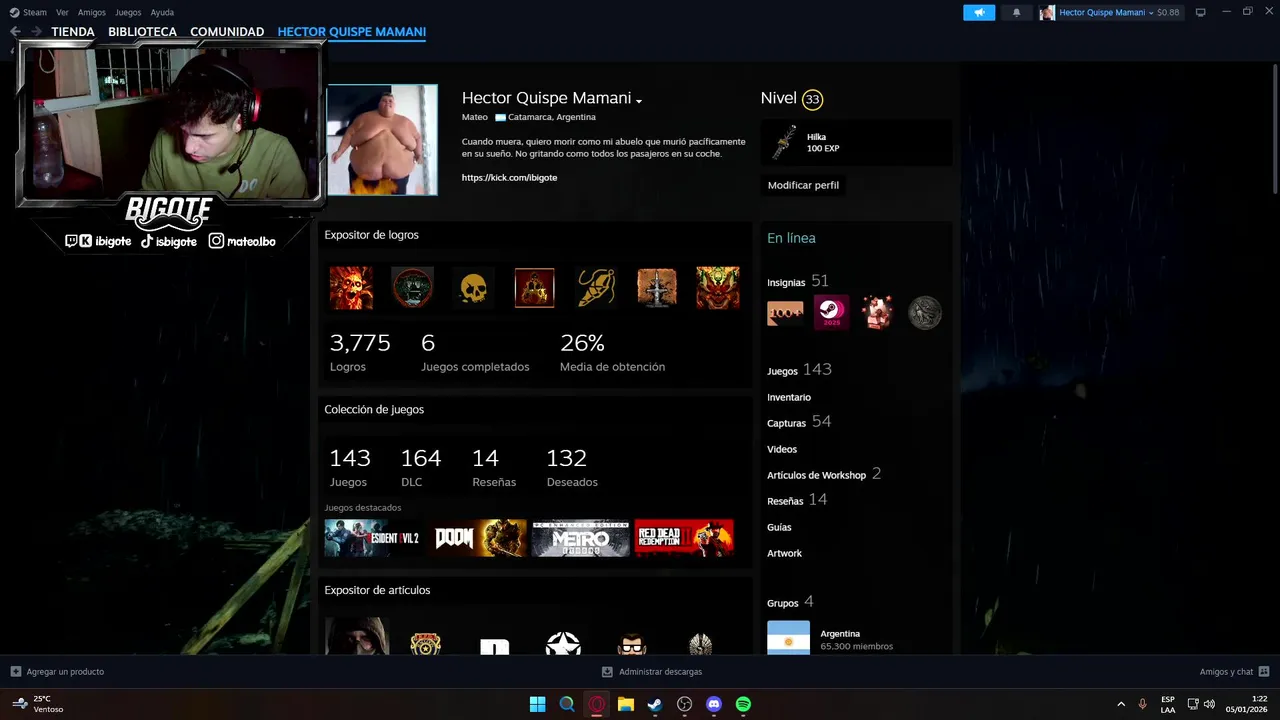The image size is (1280, 720).
Task: Open the Argentina group link
Action: point(839,634)
